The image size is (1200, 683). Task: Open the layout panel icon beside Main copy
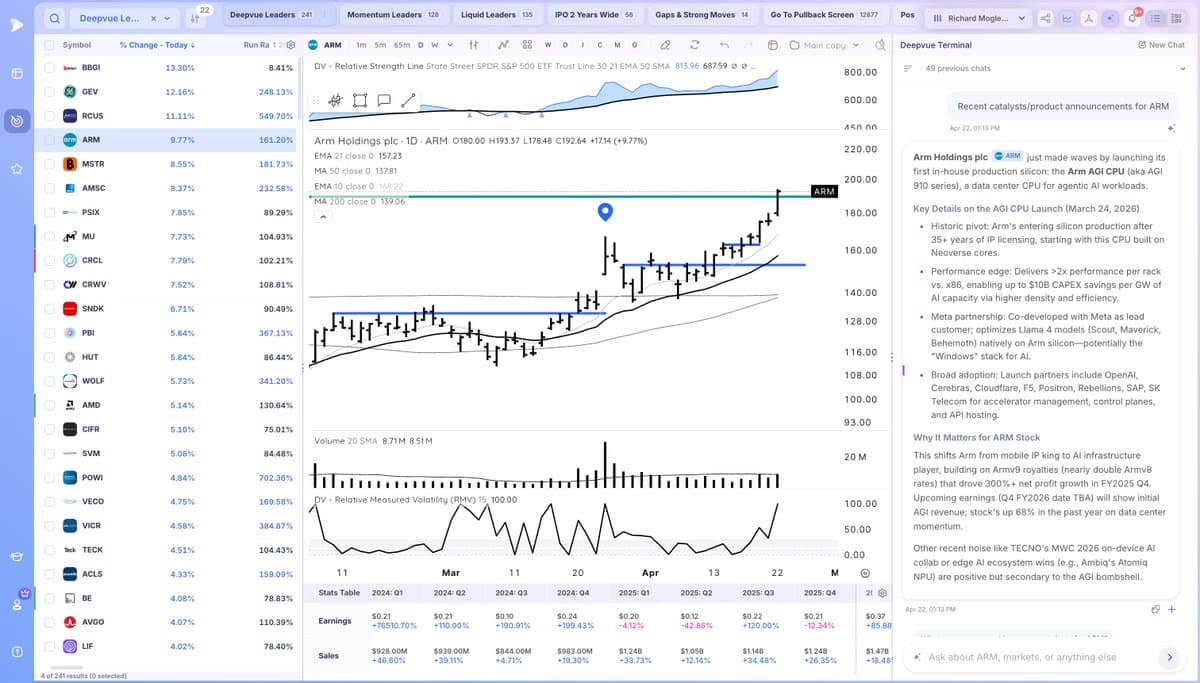tap(773, 45)
